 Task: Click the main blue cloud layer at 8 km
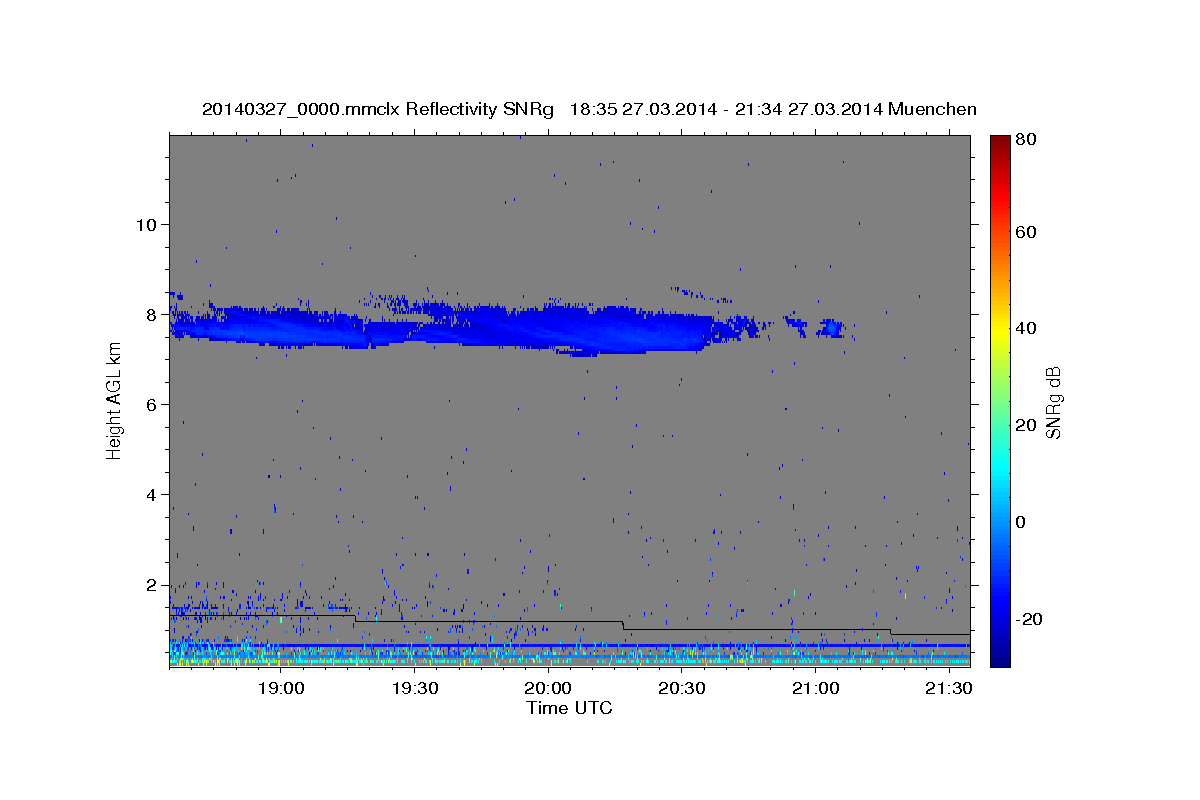(x=450, y=327)
